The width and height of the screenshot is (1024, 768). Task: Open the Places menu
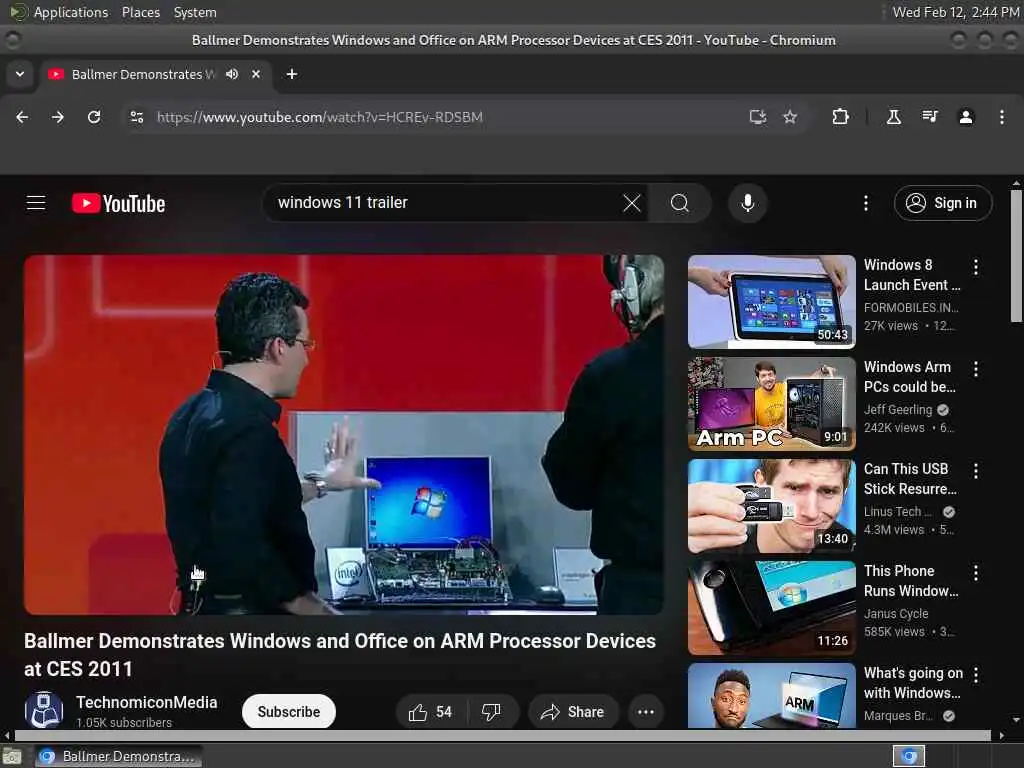141,12
